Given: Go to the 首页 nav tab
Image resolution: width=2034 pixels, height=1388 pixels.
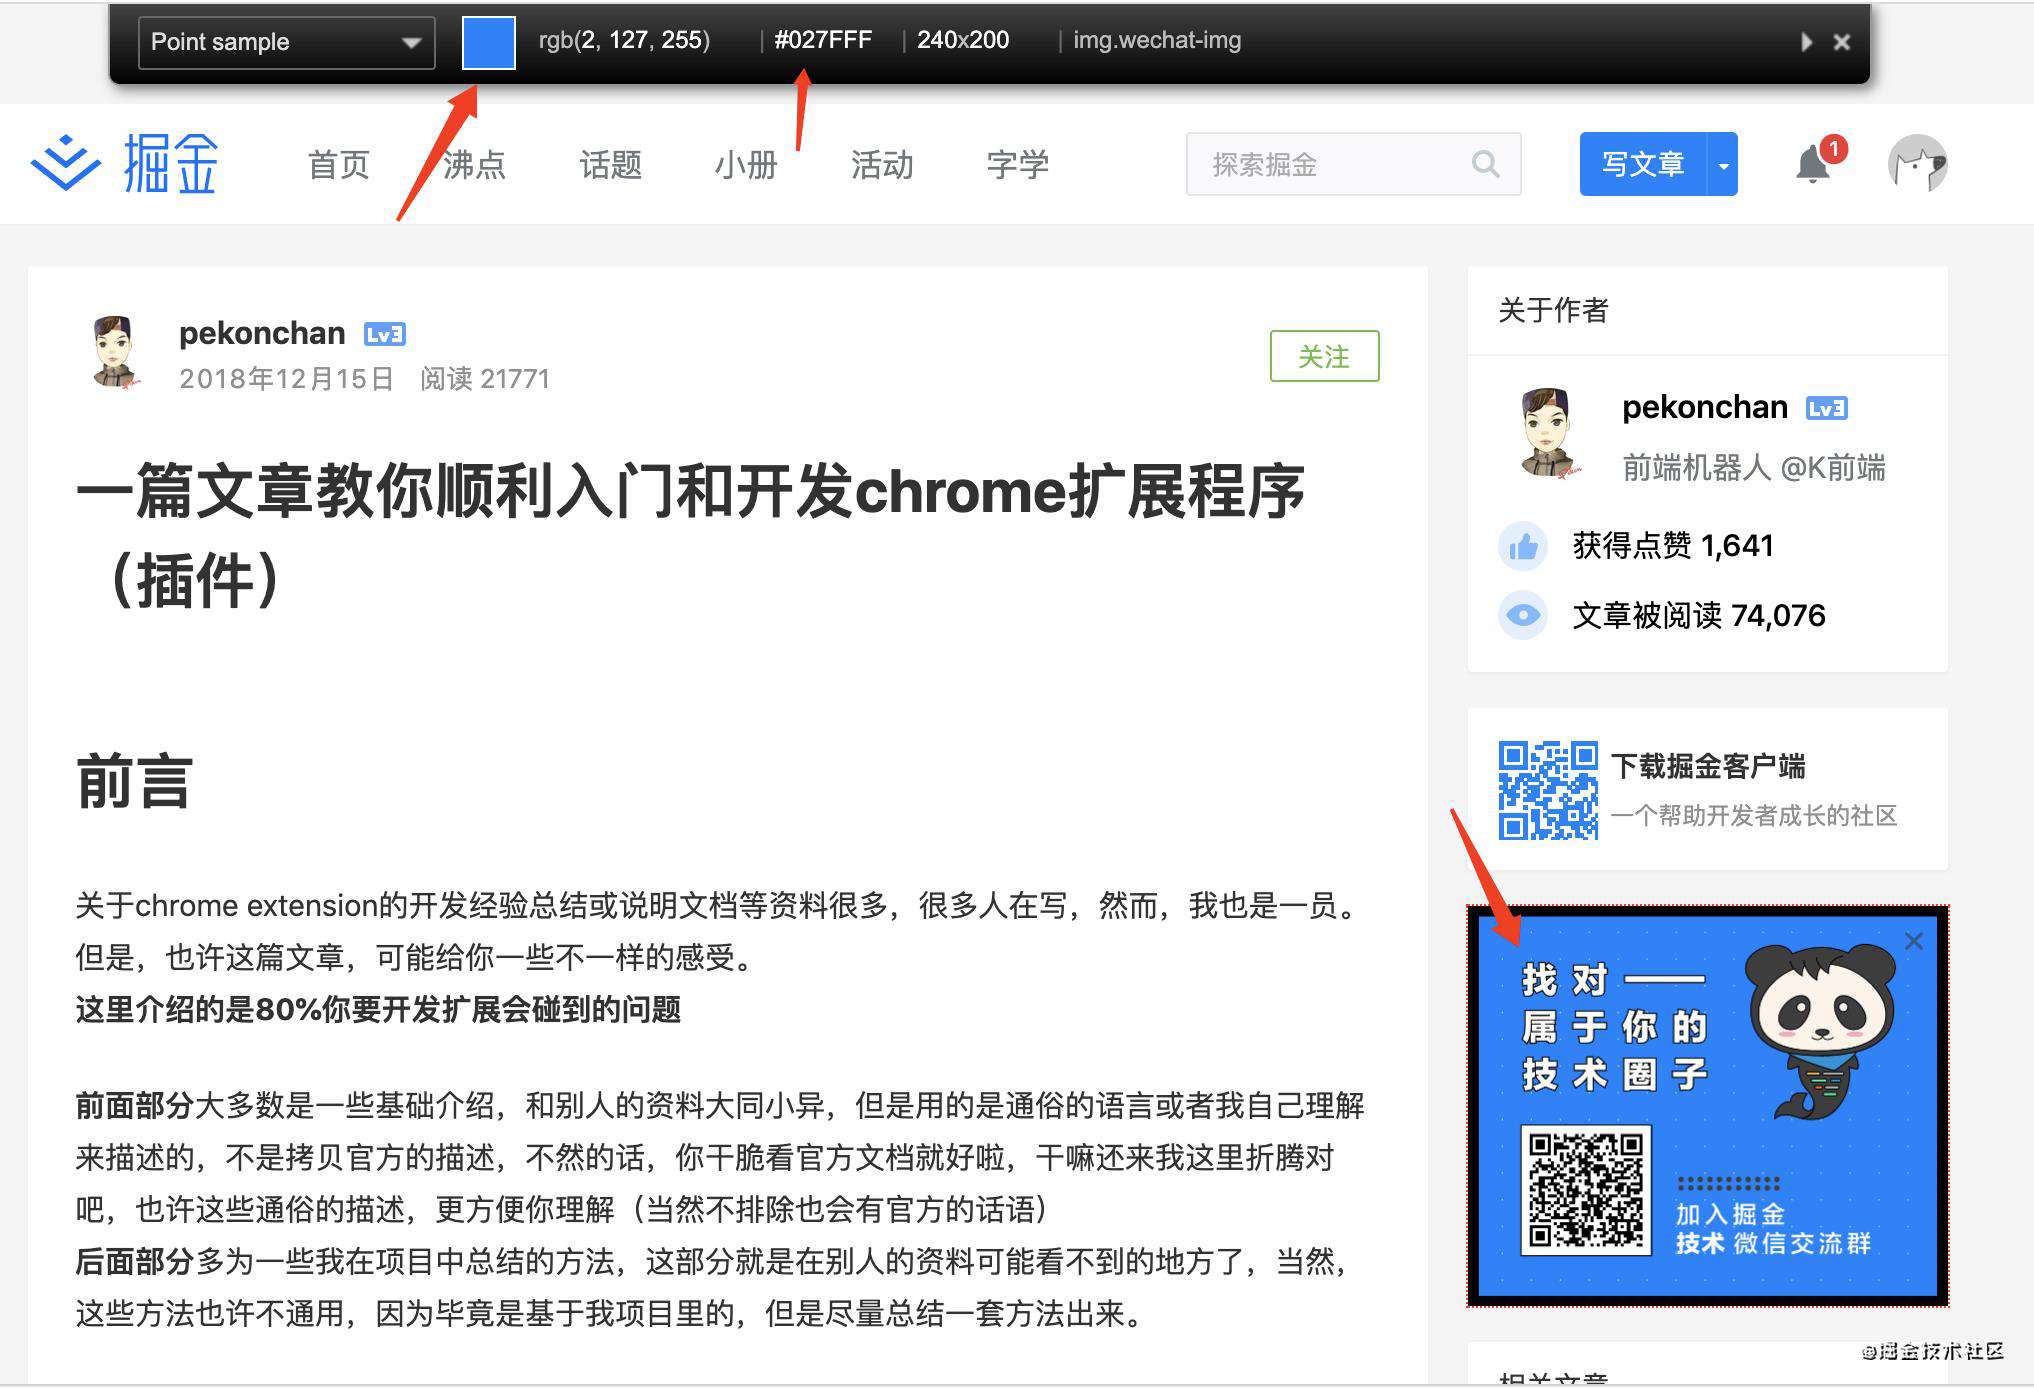Looking at the screenshot, I should click(339, 165).
